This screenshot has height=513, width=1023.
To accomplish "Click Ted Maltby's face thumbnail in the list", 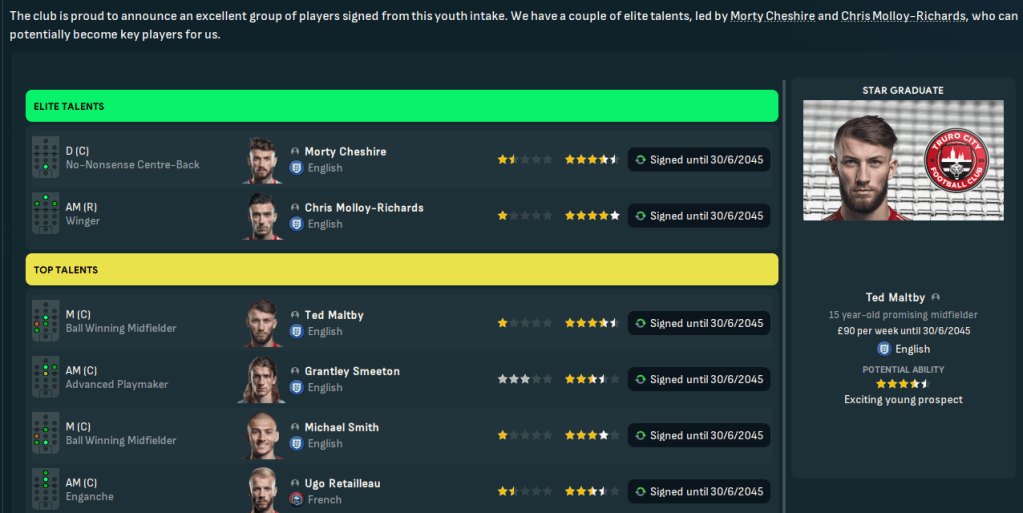I will pyautogui.click(x=263, y=323).
